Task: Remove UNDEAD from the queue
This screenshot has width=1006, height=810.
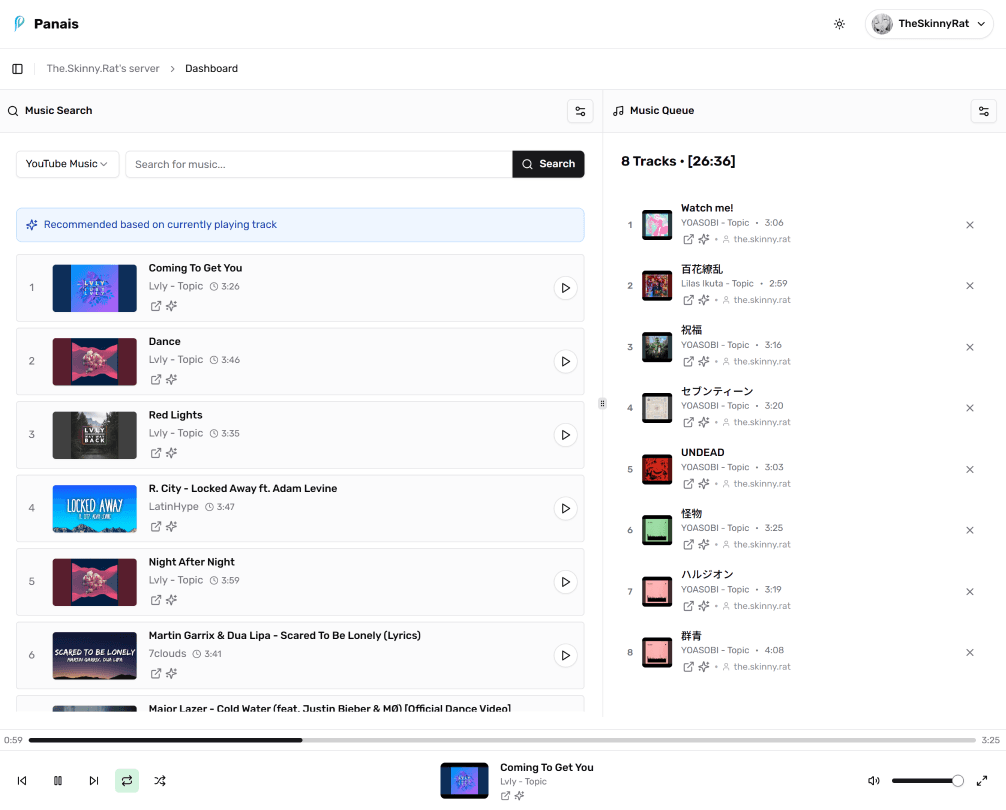Action: tap(969, 469)
